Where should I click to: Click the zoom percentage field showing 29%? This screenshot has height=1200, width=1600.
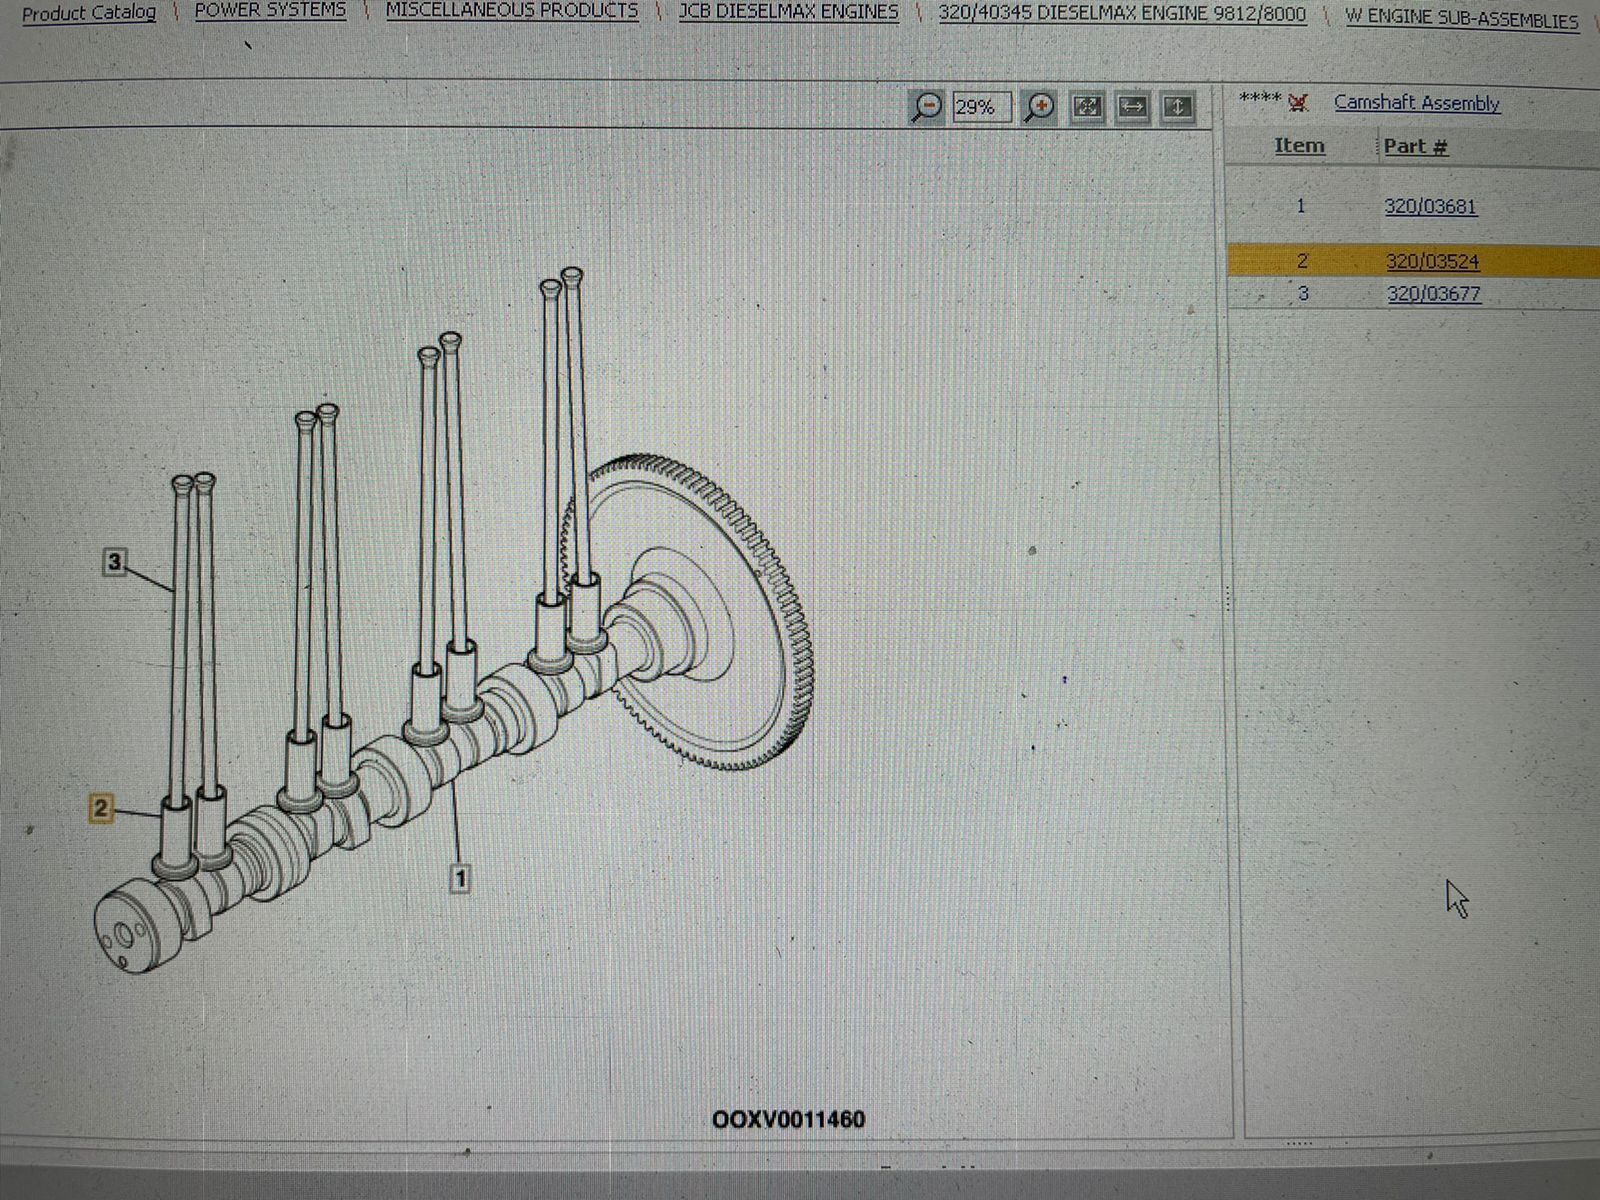pos(980,107)
